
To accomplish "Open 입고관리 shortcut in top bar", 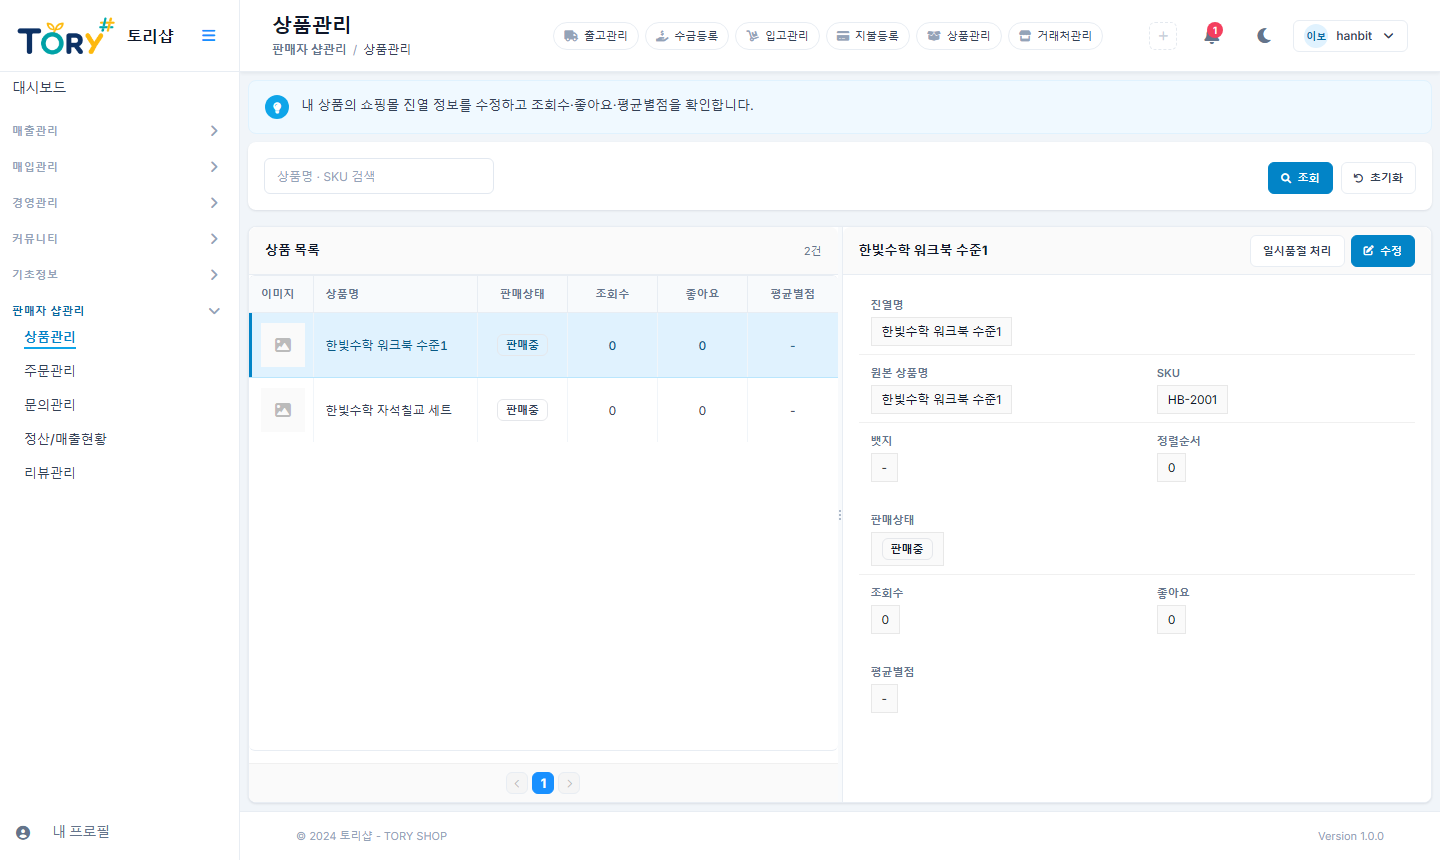I will coord(778,36).
